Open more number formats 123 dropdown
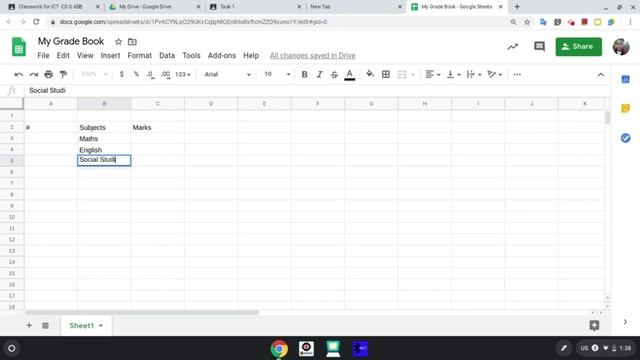 point(183,74)
